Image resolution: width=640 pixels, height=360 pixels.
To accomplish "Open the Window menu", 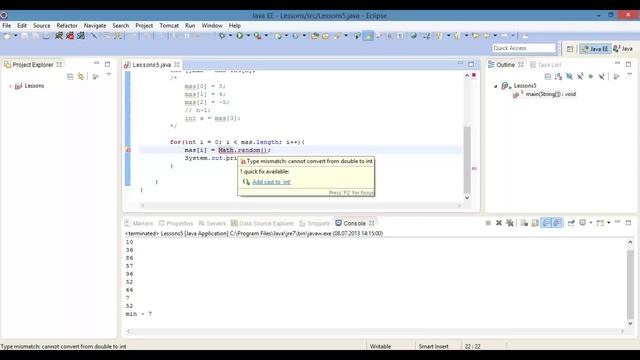I will coord(212,25).
